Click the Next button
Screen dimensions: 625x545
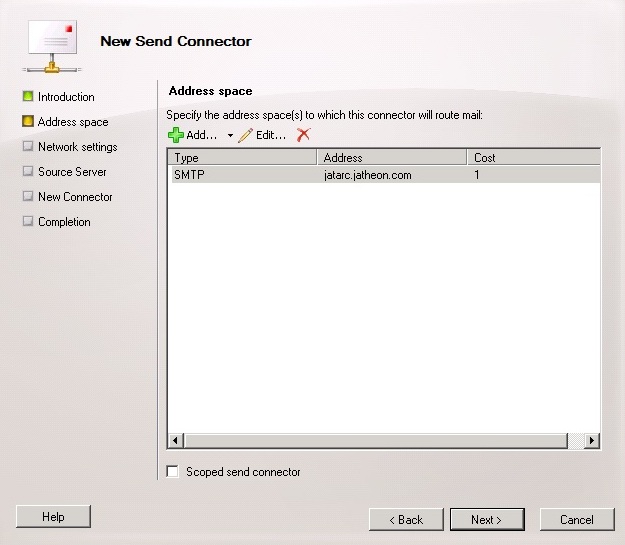pos(487,519)
